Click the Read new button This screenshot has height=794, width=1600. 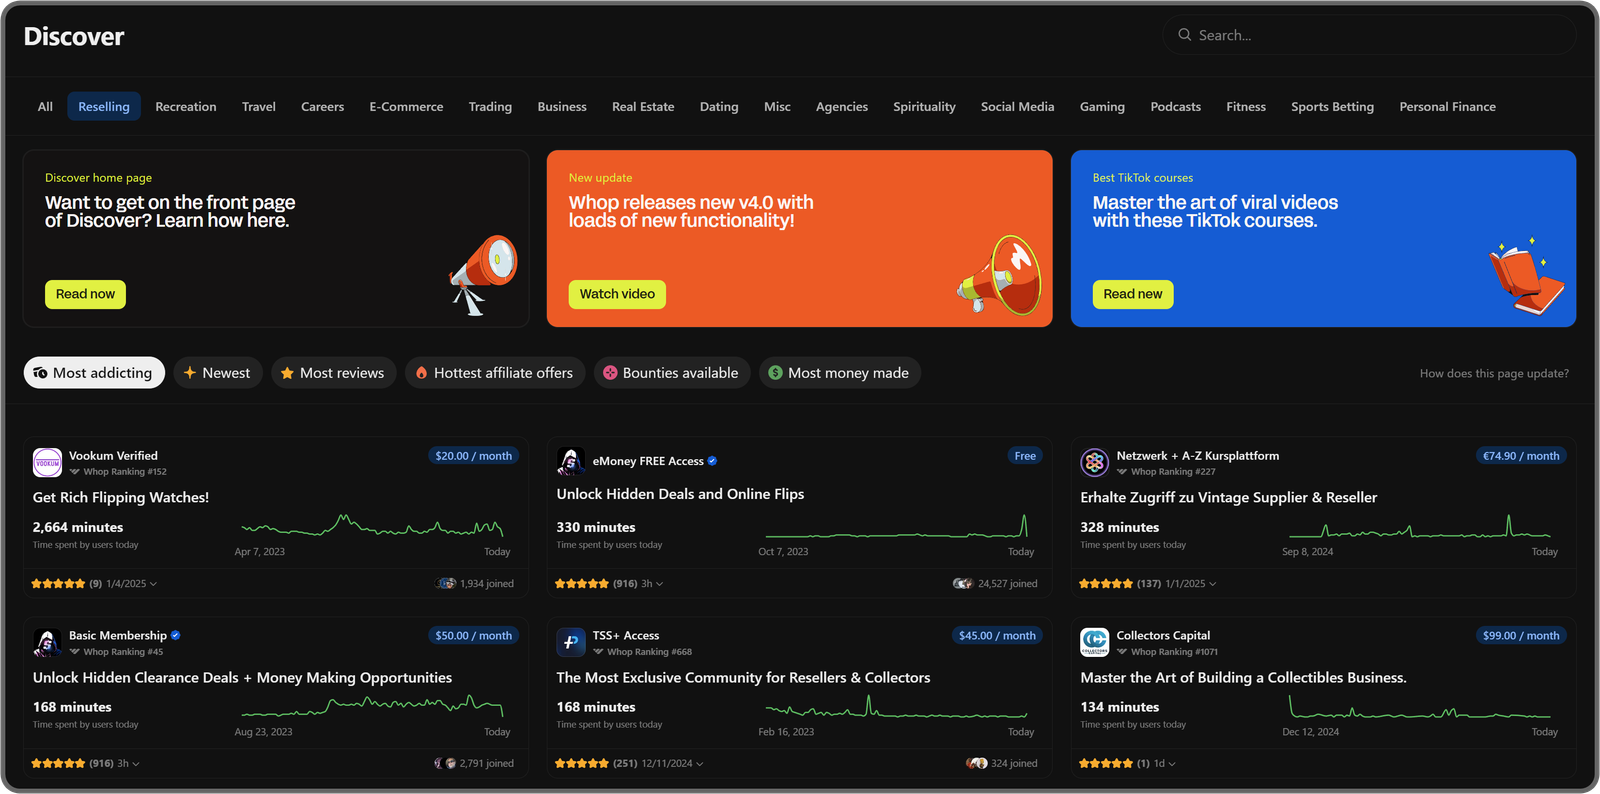(1133, 294)
